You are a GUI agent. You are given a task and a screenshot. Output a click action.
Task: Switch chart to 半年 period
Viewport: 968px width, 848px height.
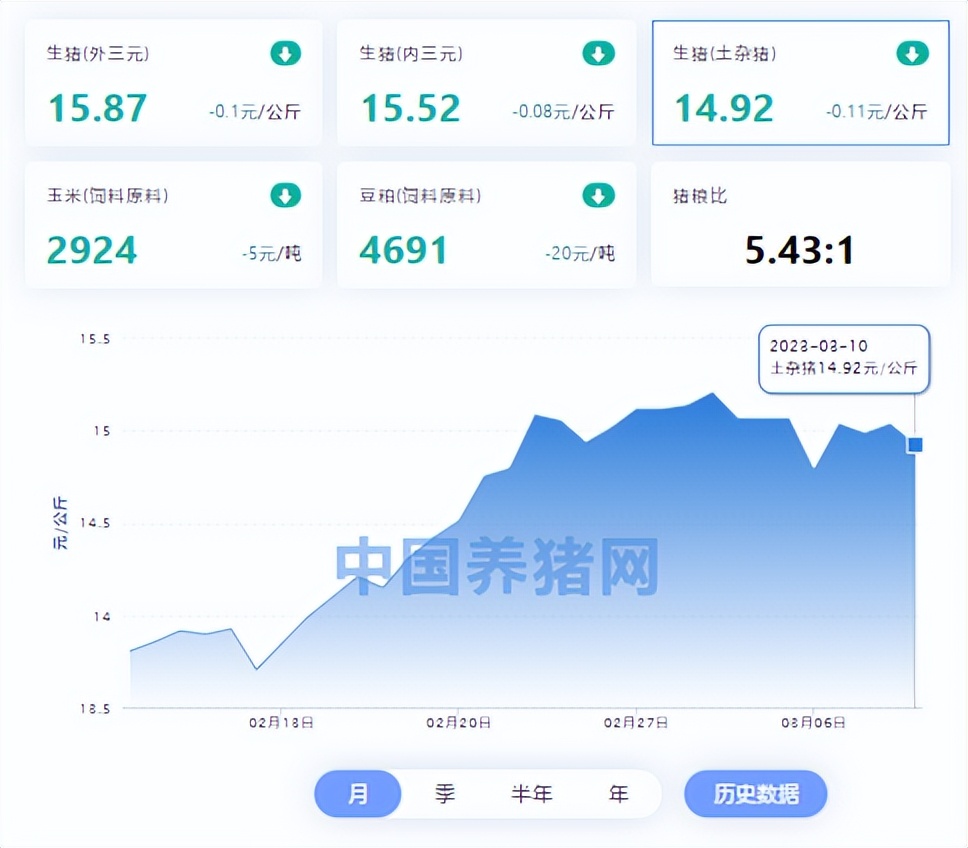[532, 794]
